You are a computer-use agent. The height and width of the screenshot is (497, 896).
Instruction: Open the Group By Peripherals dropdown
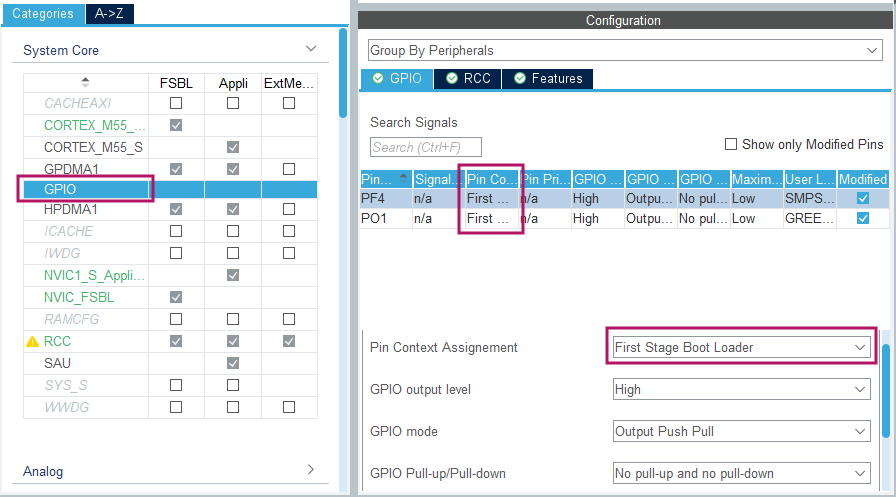click(625, 50)
